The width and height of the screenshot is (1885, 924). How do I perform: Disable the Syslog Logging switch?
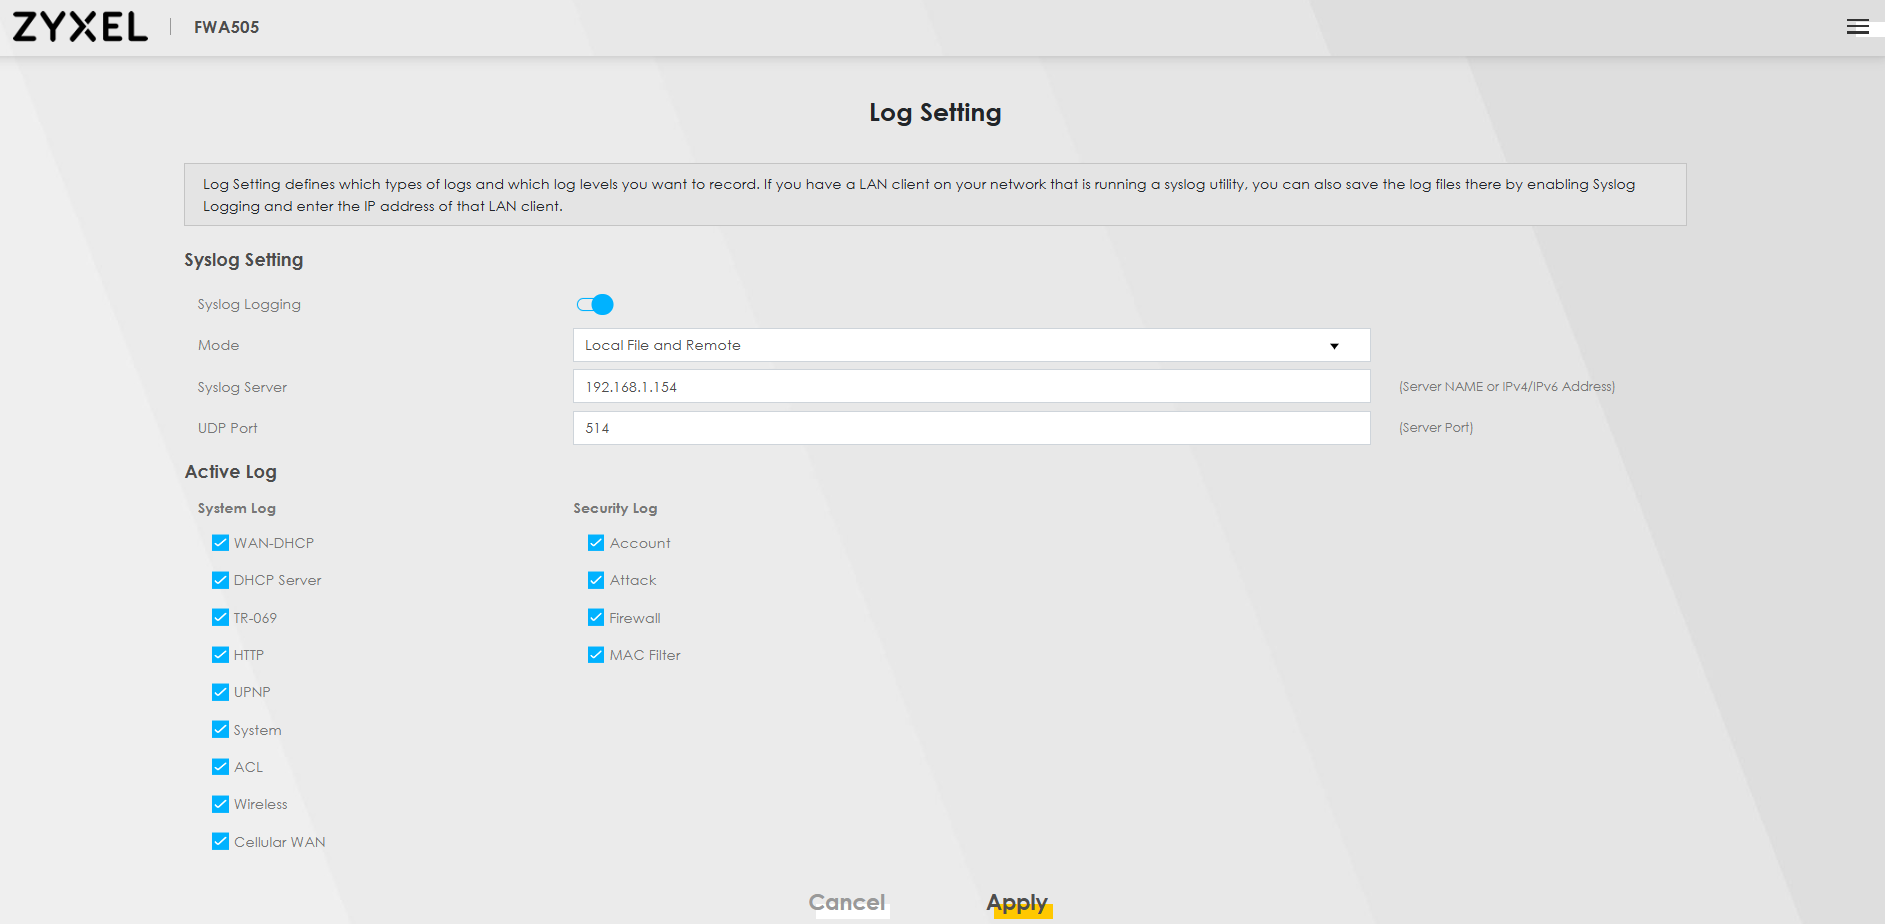[x=596, y=304]
